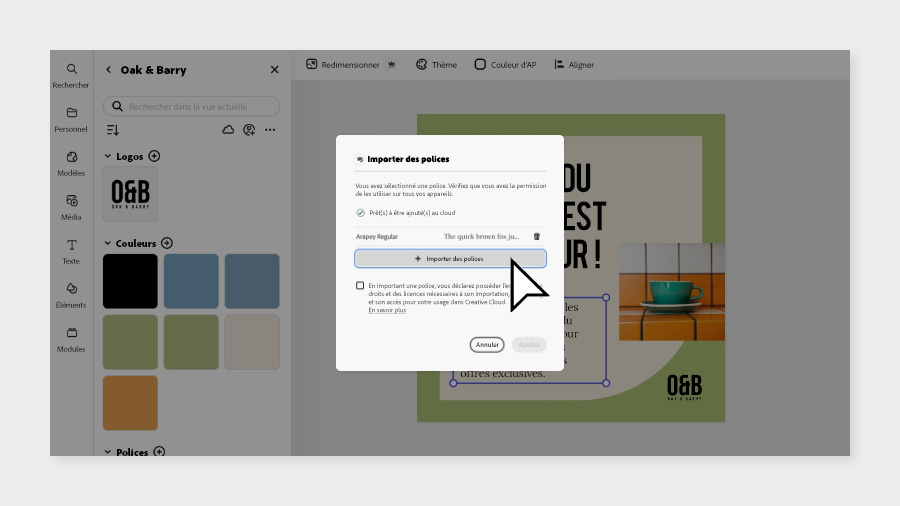
Task: Click the Annuler button
Action: click(x=487, y=345)
